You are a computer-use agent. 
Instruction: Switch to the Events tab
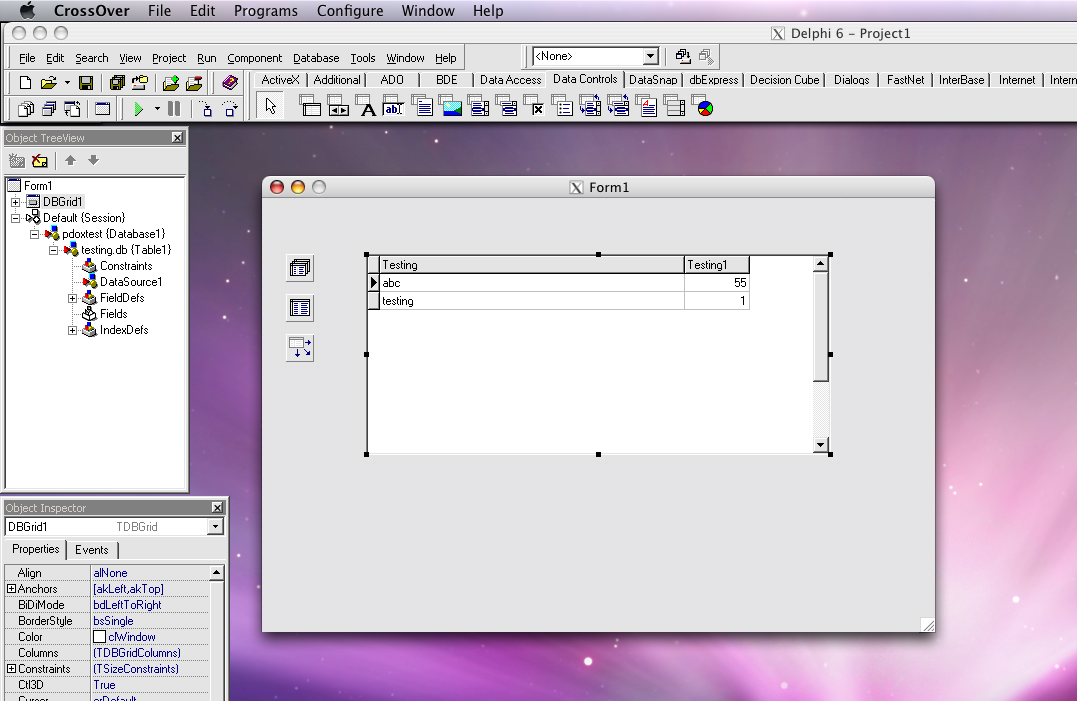92,550
